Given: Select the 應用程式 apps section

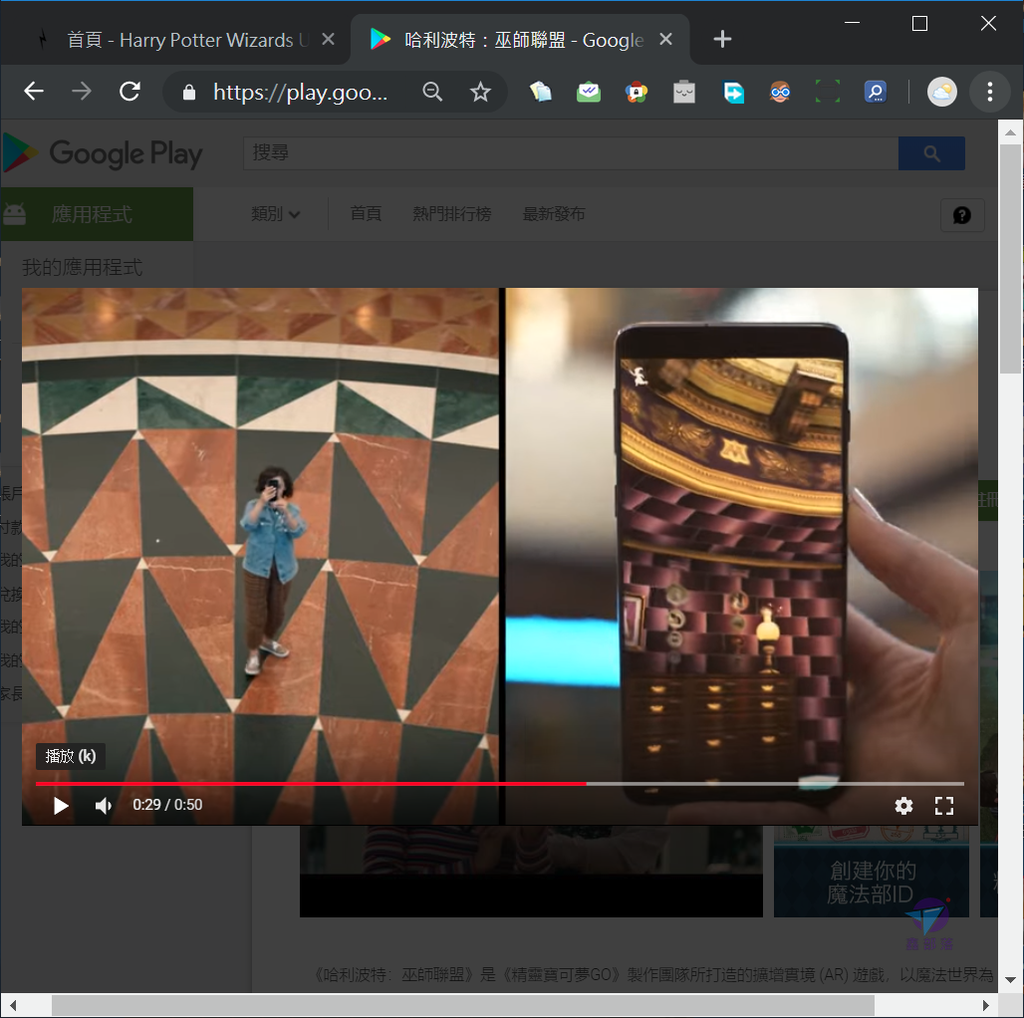Looking at the screenshot, I should 97,214.
